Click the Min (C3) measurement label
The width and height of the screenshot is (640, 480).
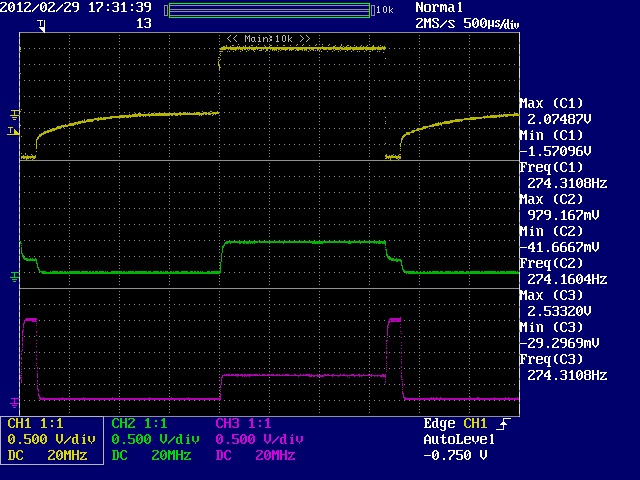point(551,327)
